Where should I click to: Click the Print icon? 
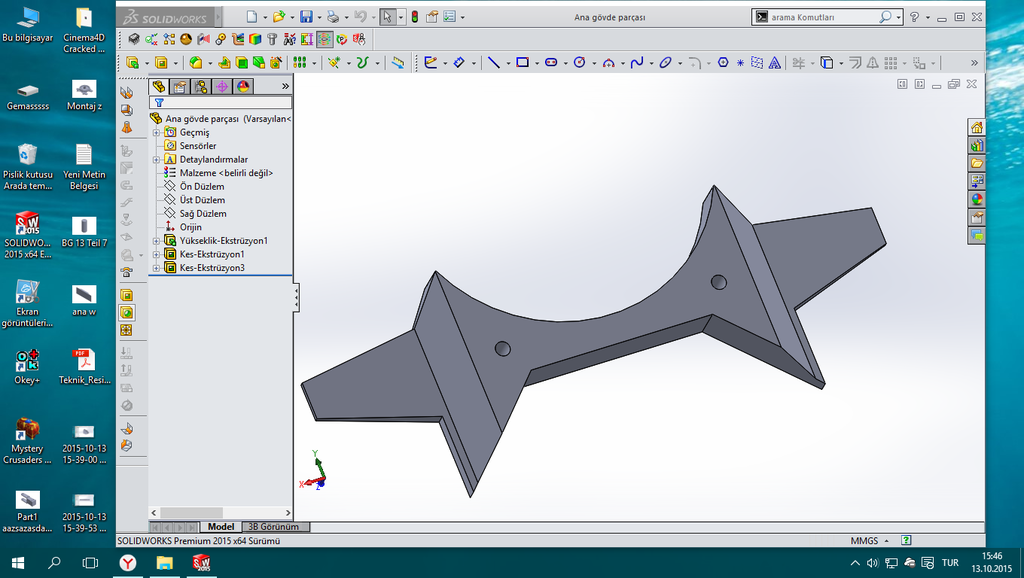click(x=333, y=17)
